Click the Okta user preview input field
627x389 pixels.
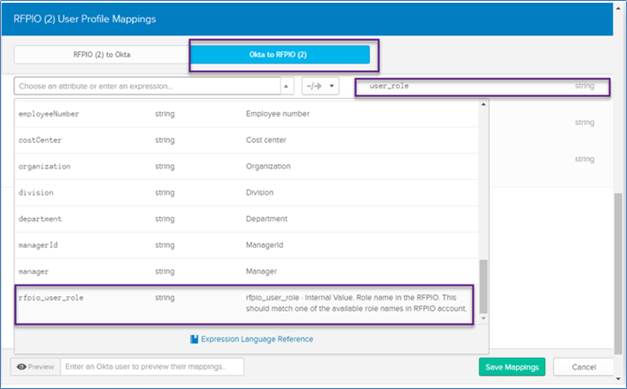tap(152, 367)
